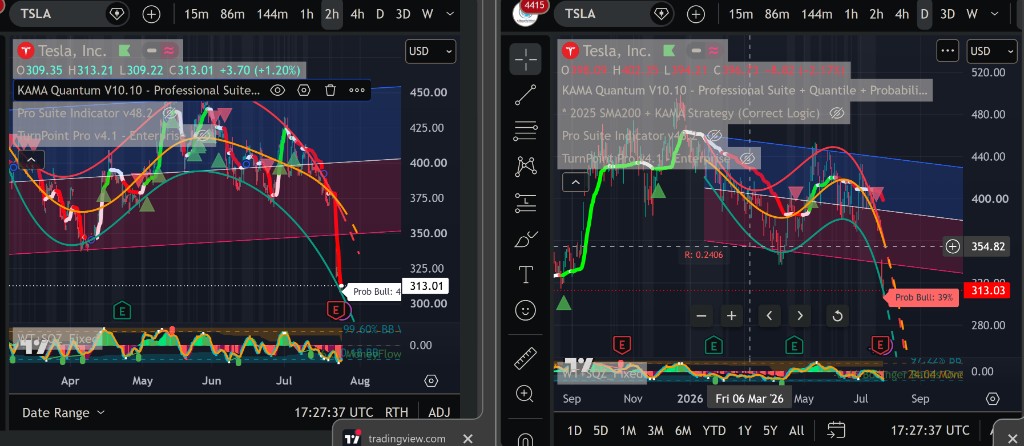1024x446 pixels.
Task: Open the USD currency dropdown in right chart
Action: pyautogui.click(x=991, y=51)
